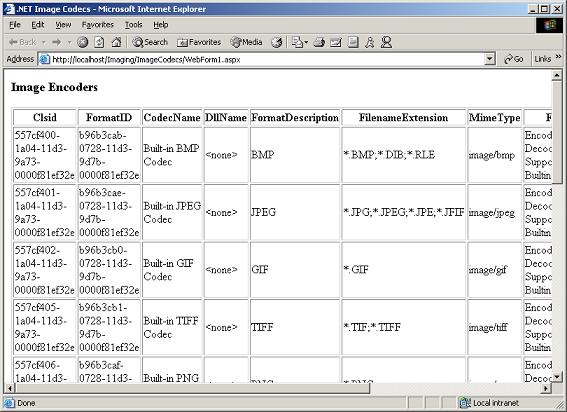
Task: Click the page icon beside Done
Action: [x=9, y=403]
